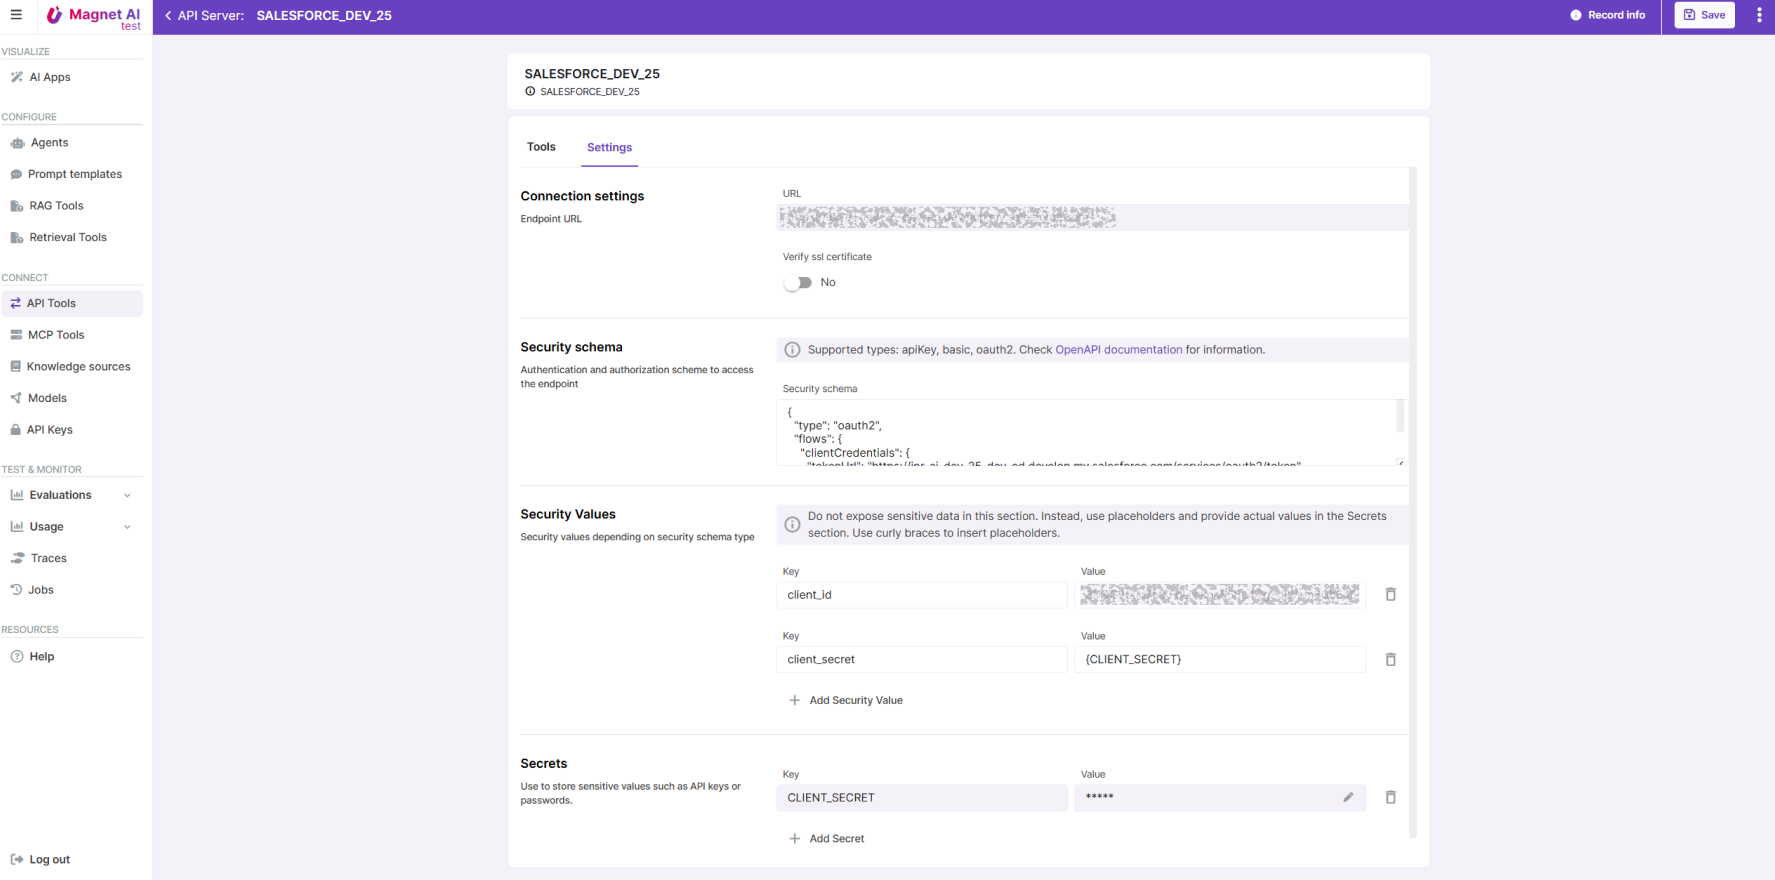Expand the Usage sidebar section
Viewport: 1775px width, 880px height.
point(127,527)
